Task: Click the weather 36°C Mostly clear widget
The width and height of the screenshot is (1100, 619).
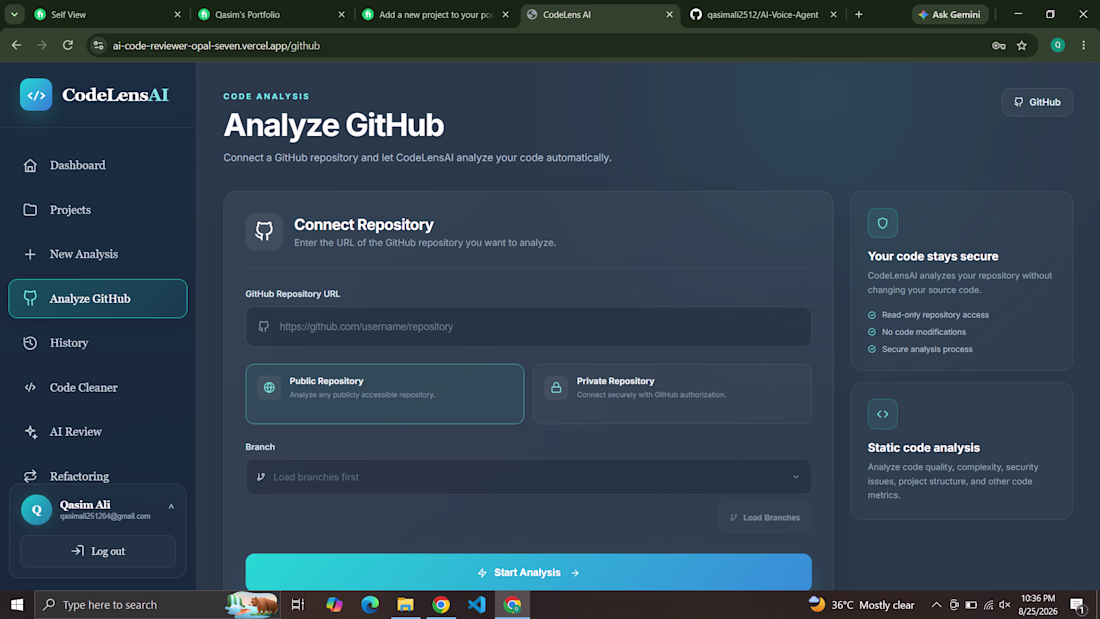Action: click(x=861, y=604)
